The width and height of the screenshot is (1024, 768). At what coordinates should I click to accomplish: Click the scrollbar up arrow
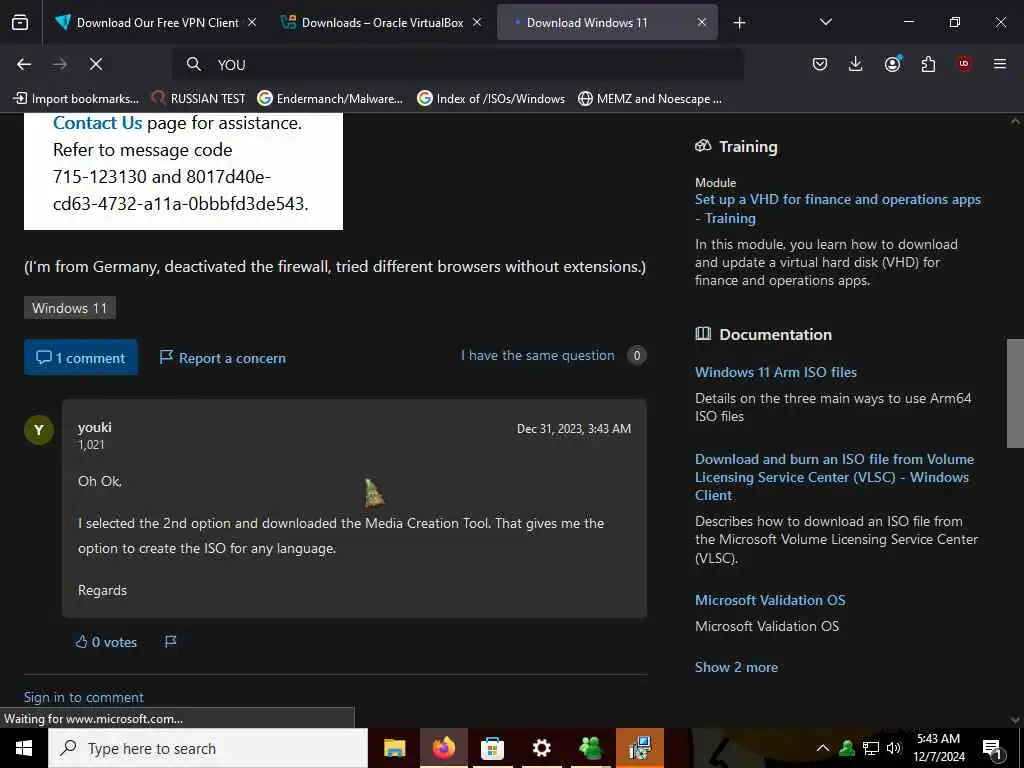(1015, 121)
